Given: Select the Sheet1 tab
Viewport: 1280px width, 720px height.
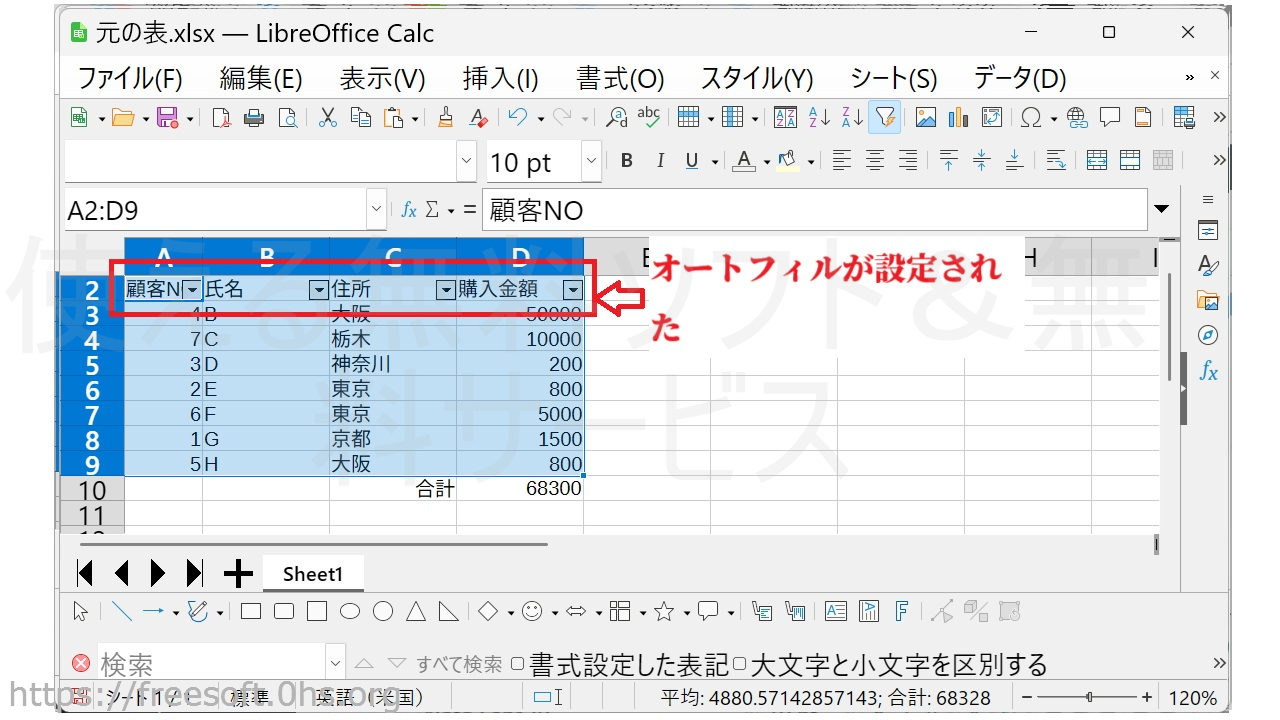Looking at the screenshot, I should 312,574.
